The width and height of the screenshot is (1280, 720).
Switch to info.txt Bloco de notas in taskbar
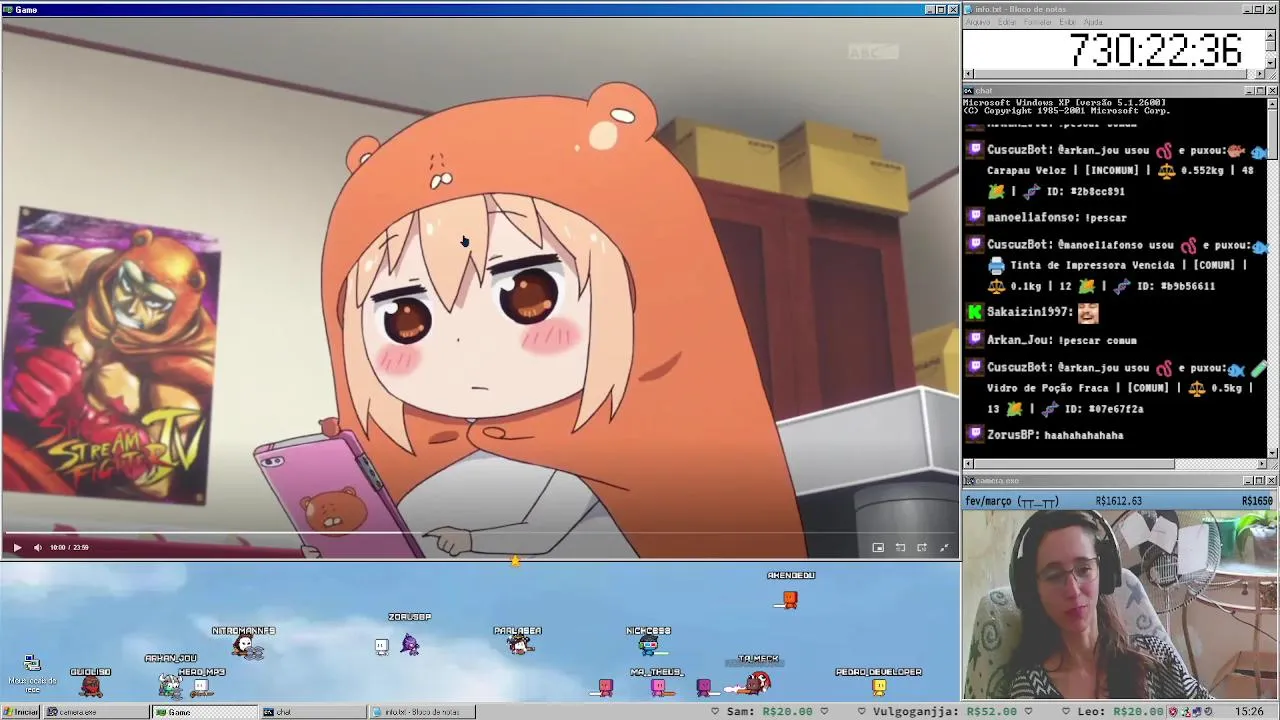(421, 712)
